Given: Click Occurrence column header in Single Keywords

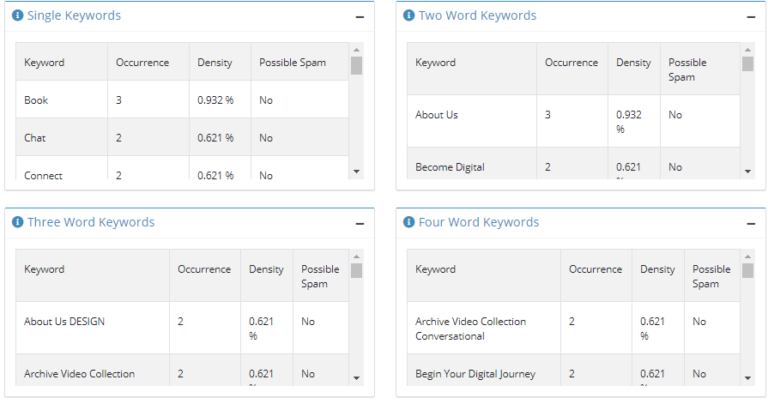Looking at the screenshot, I should pos(142,62).
